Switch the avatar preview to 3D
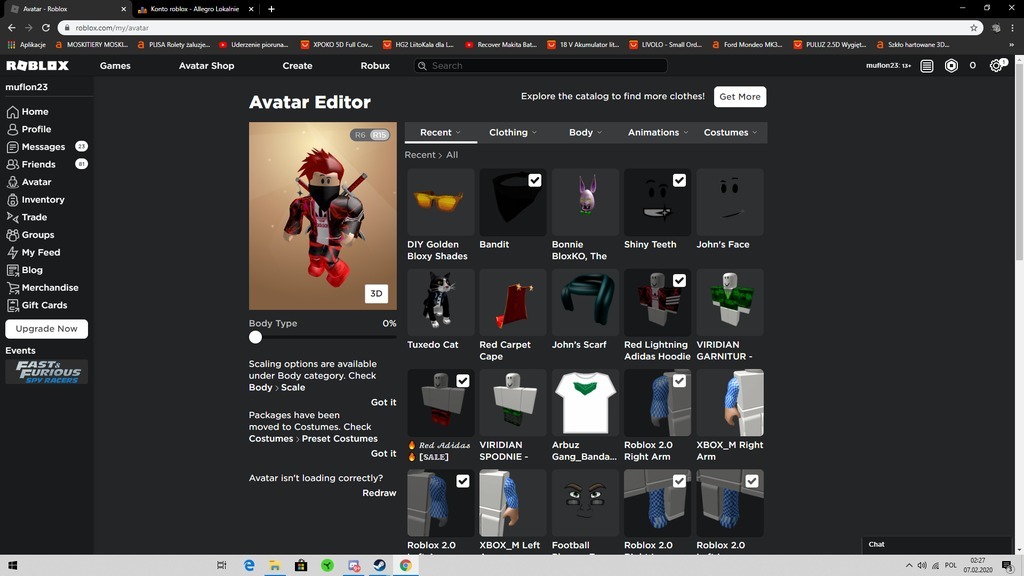Viewport: 1024px width, 576px height. pyautogui.click(x=376, y=294)
